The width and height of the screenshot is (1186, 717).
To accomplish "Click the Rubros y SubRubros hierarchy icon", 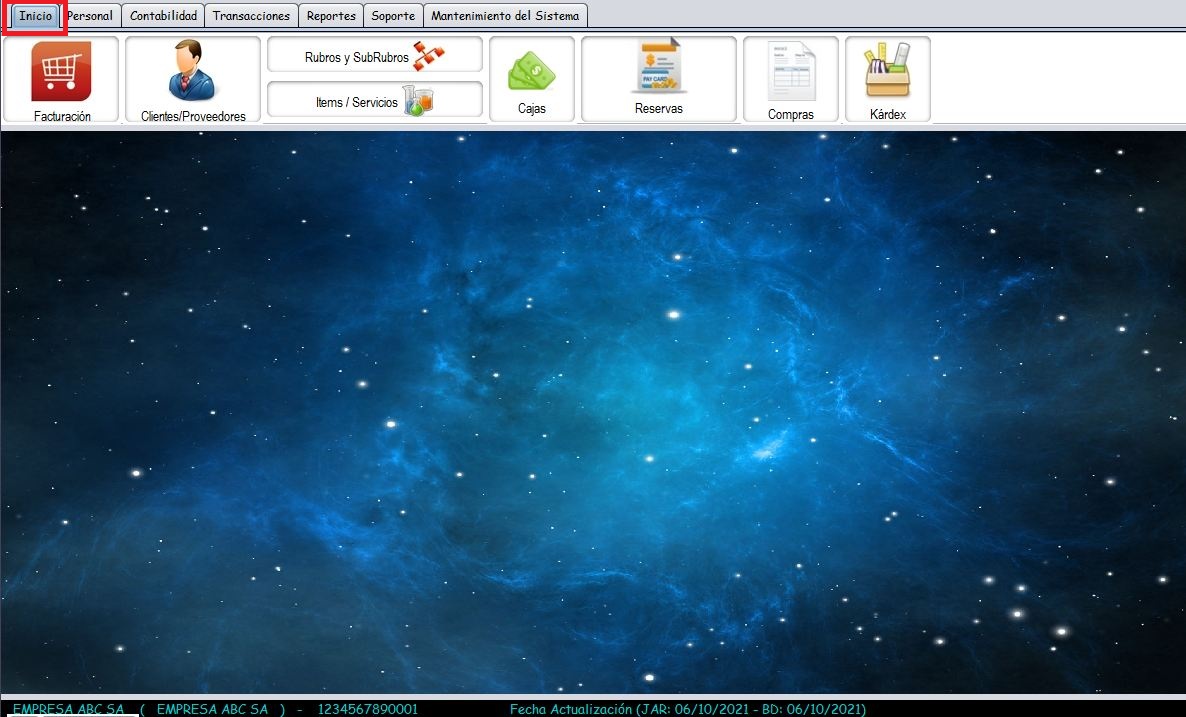I will point(429,56).
